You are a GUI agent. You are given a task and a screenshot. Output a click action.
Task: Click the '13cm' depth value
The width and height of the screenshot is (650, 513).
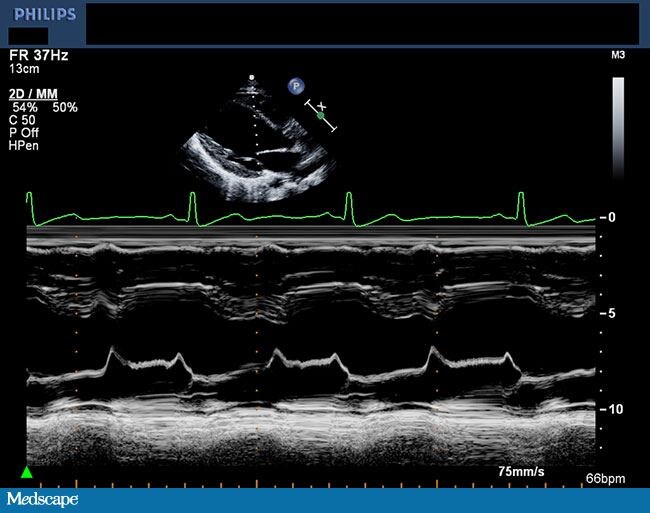[x=24, y=69]
